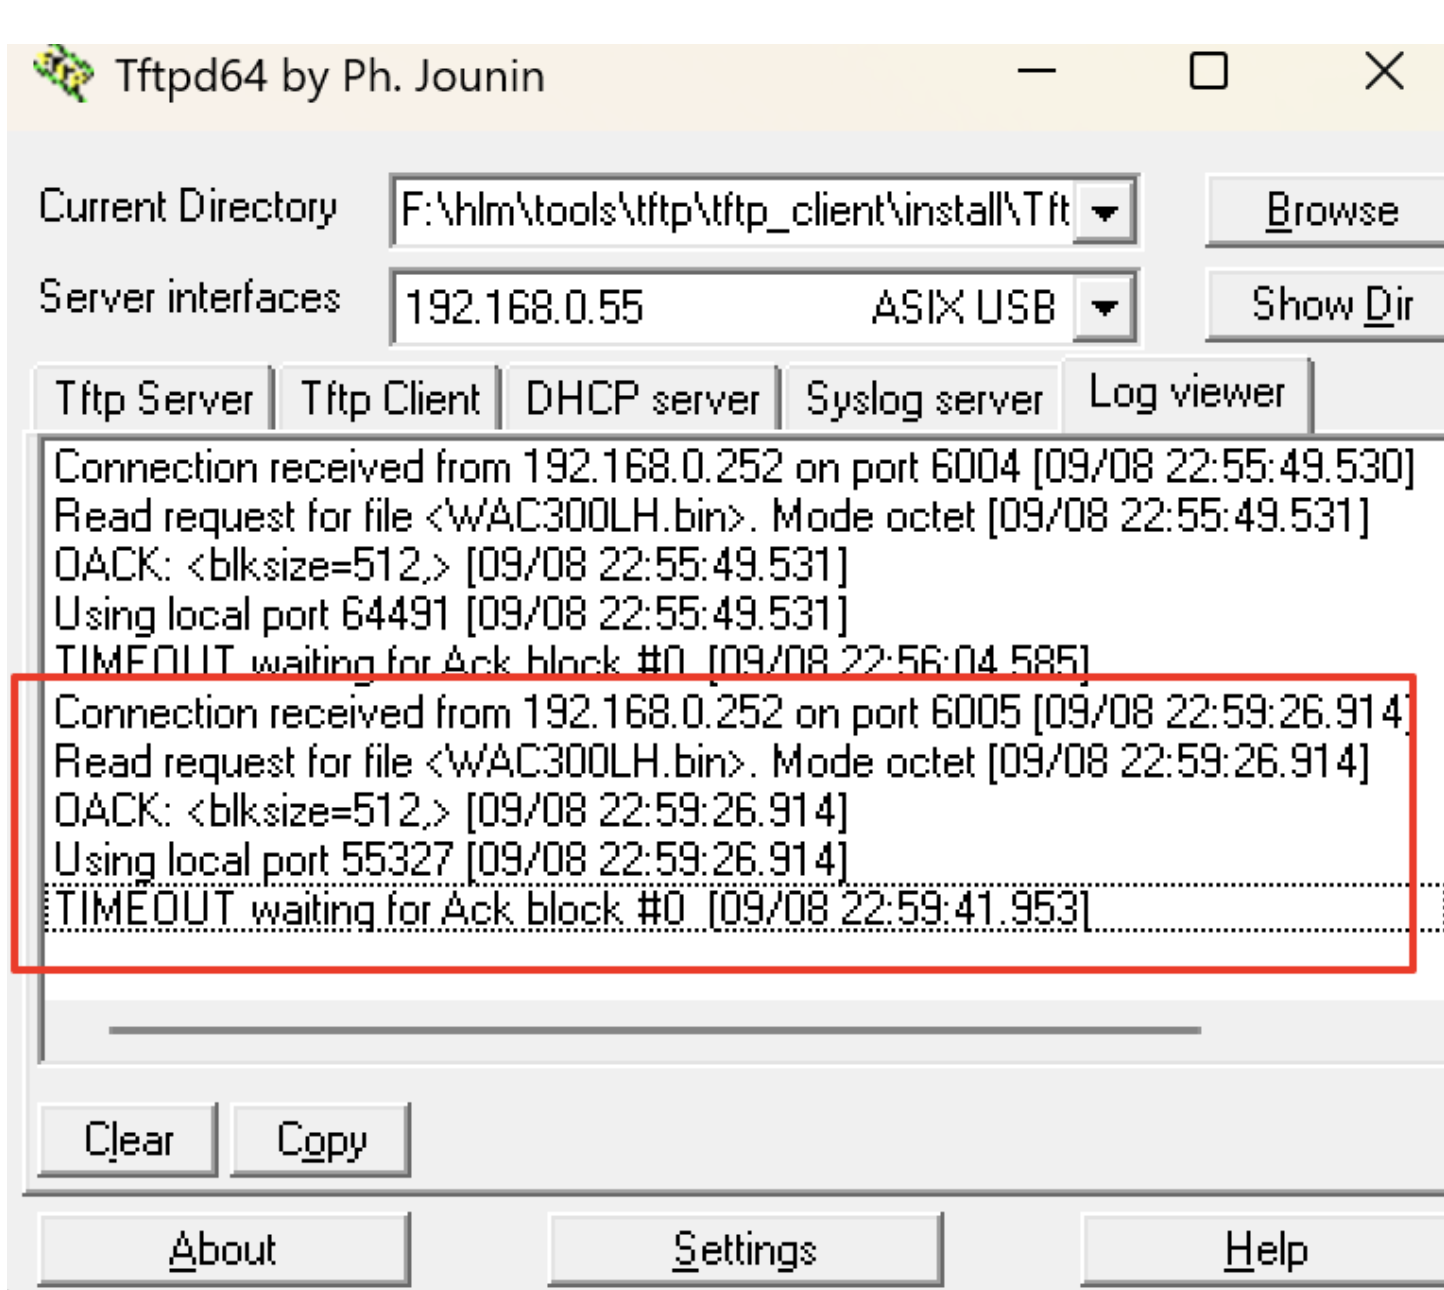Select the 'Using local port 55327' line
1444x1290 pixels.
(x=450, y=860)
